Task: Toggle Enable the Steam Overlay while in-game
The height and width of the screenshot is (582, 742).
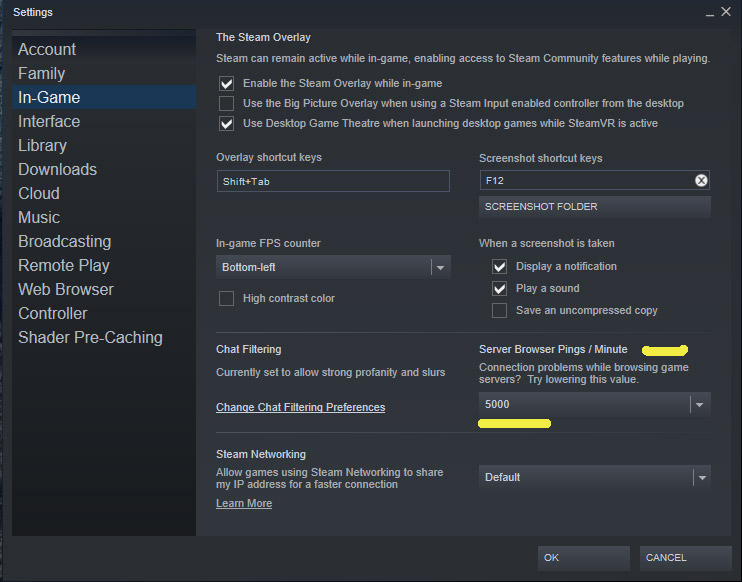Action: coord(226,84)
